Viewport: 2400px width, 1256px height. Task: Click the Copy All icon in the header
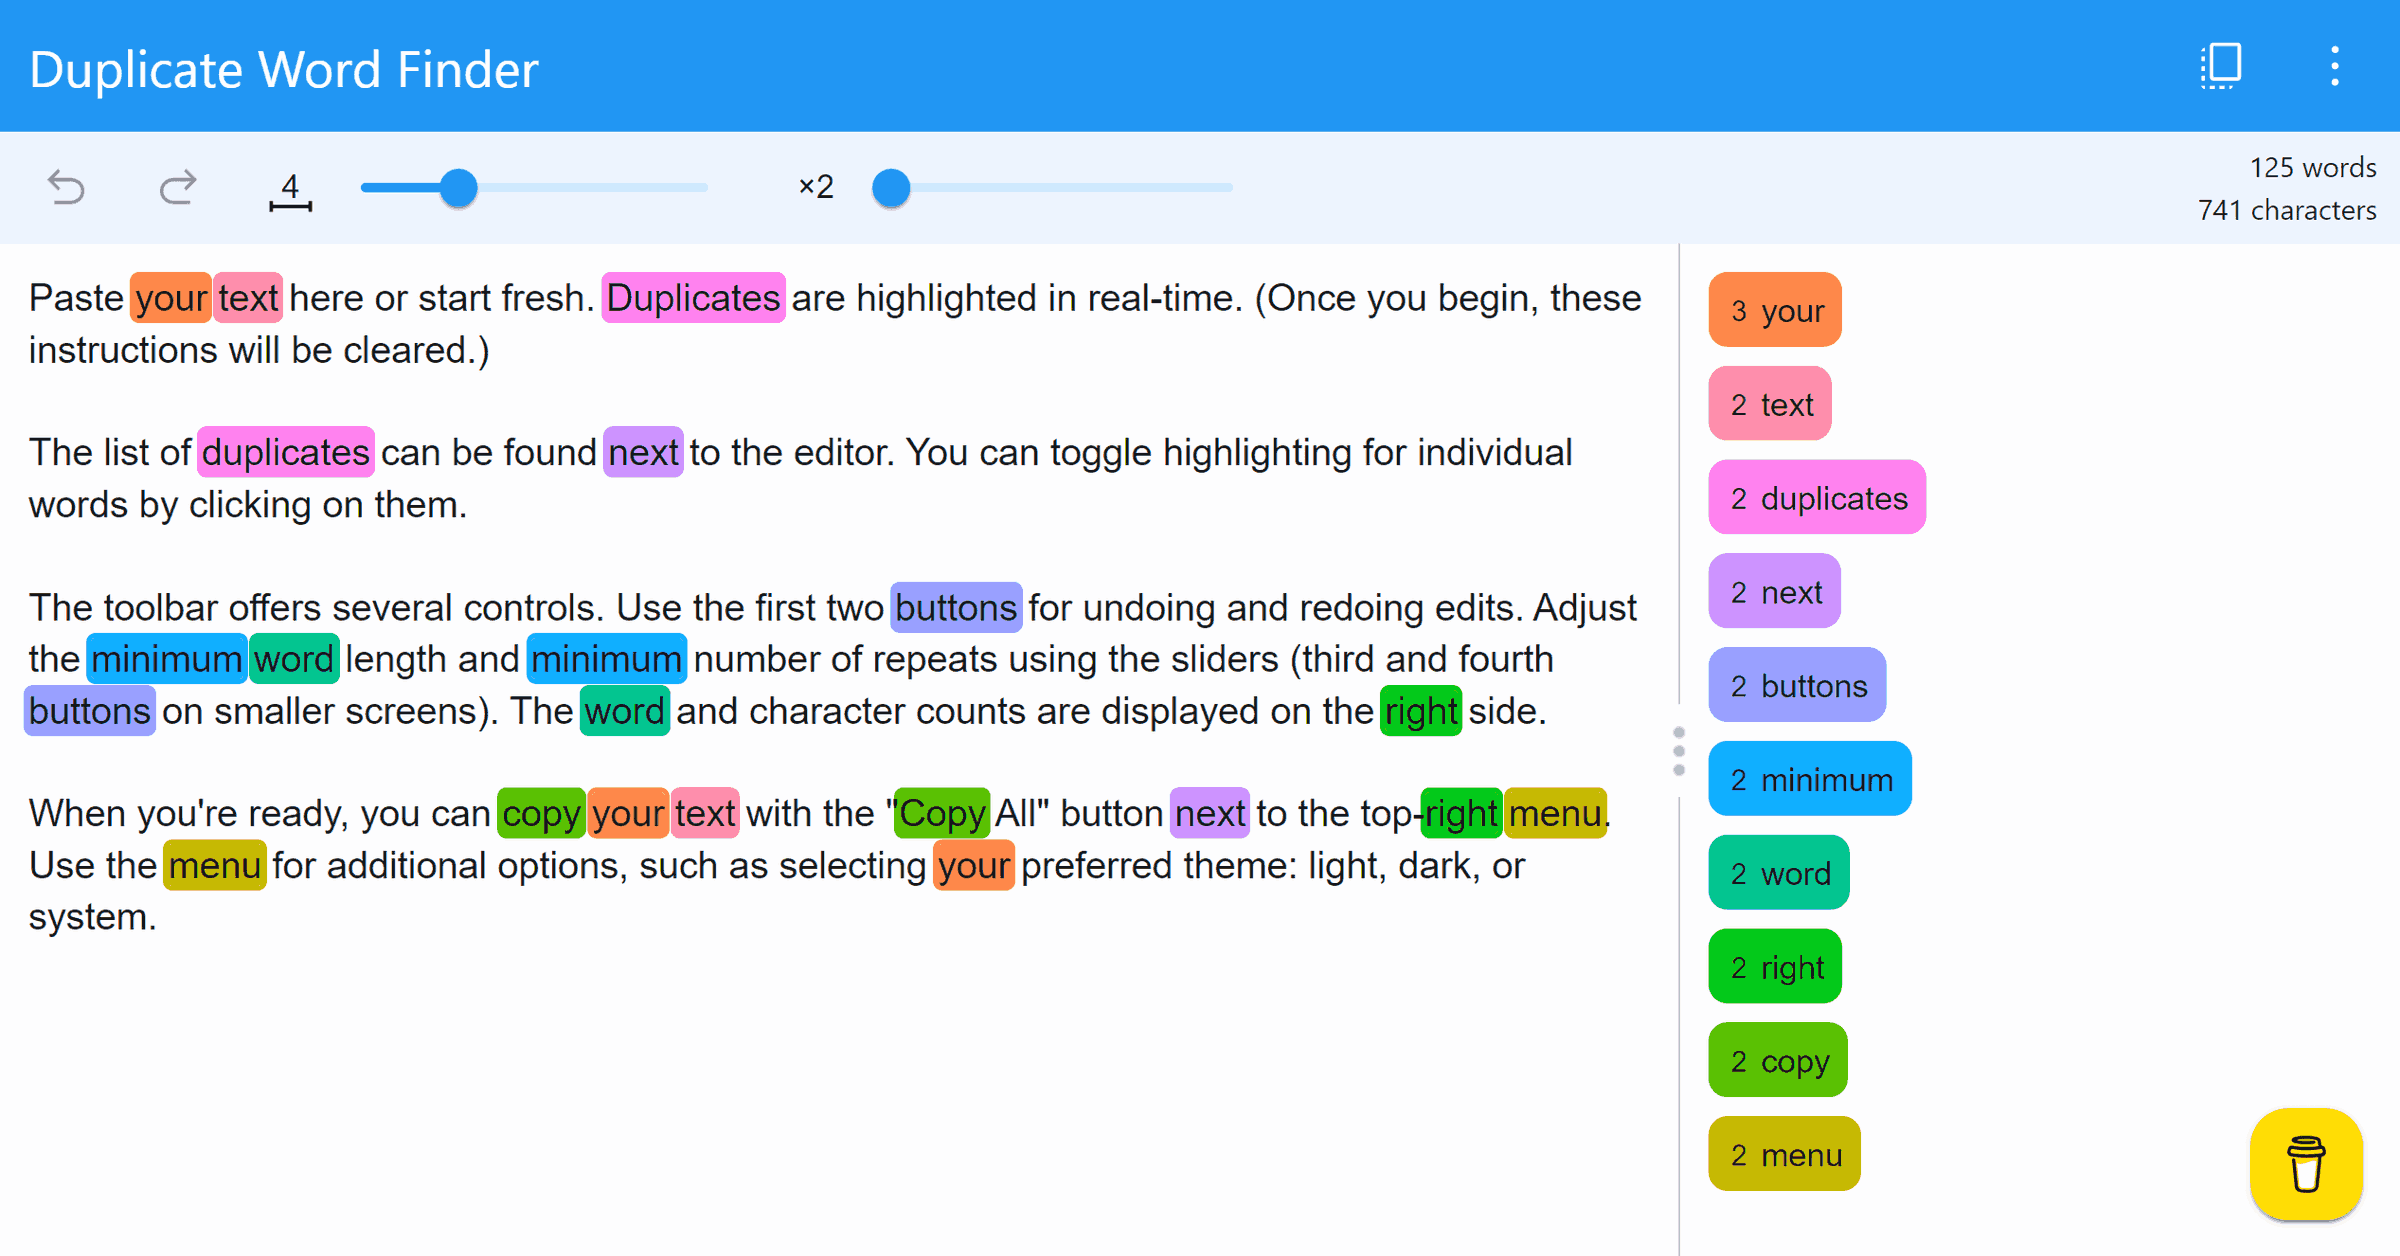point(2218,65)
